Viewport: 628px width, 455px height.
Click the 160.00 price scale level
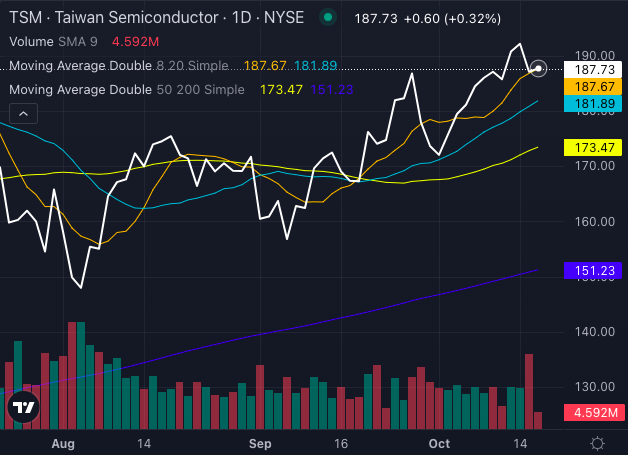tap(595, 221)
